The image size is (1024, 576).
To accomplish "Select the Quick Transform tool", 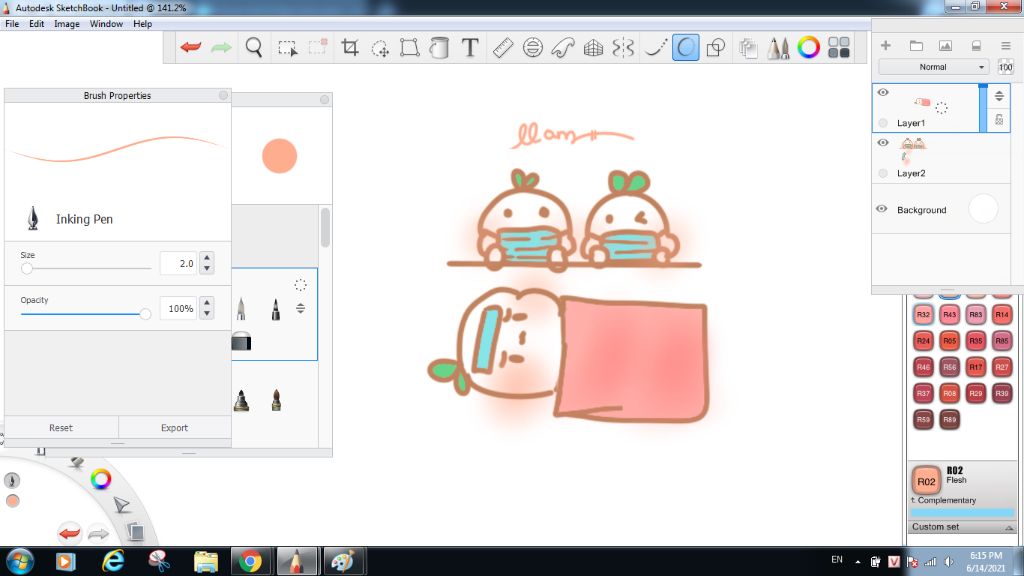I will [380, 48].
